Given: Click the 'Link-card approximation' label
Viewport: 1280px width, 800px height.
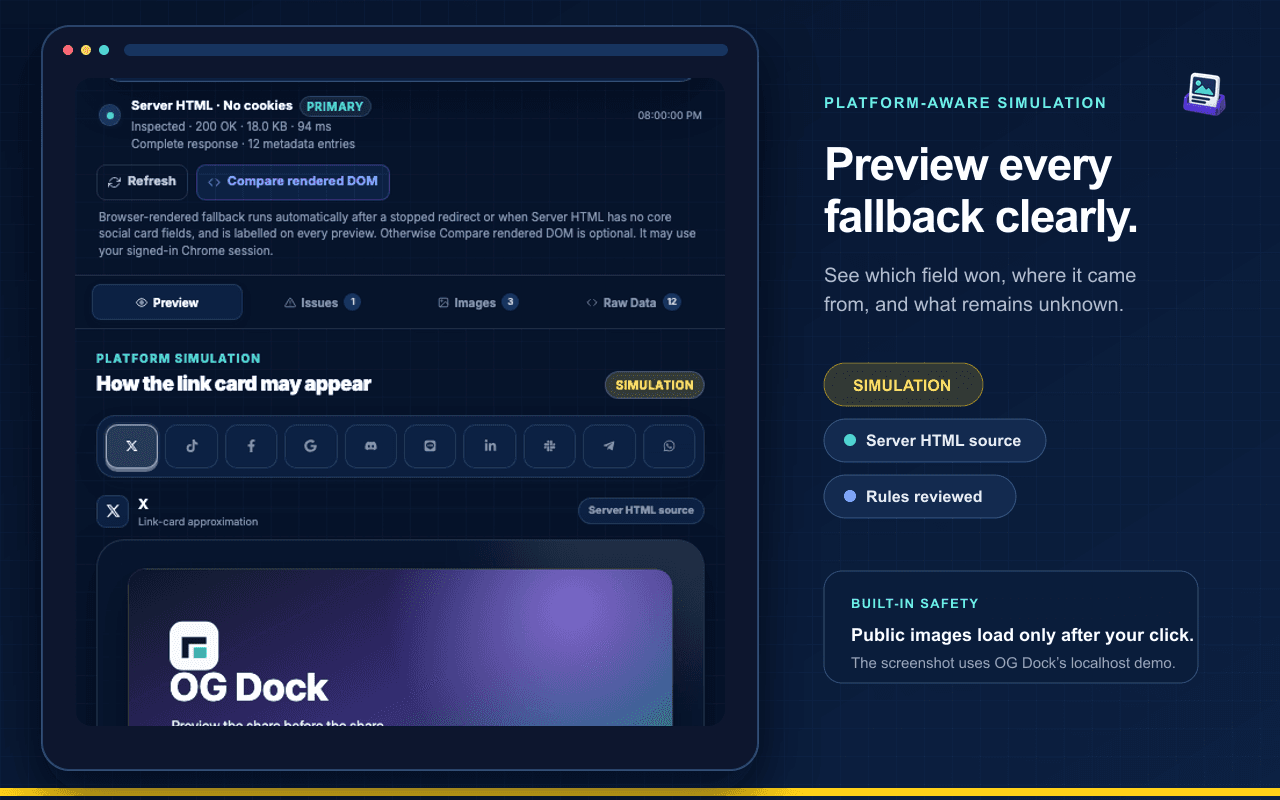Looking at the screenshot, I should pyautogui.click(x=198, y=522).
